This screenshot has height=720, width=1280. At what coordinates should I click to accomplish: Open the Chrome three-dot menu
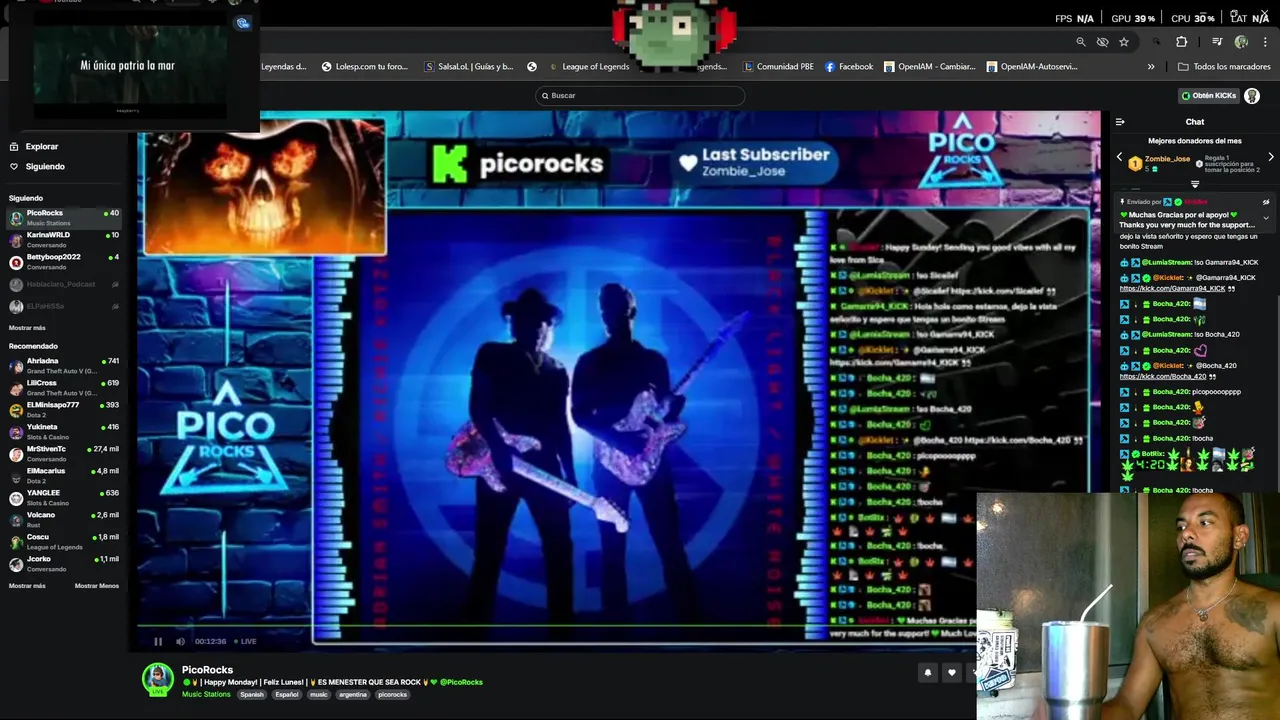coord(1265,42)
